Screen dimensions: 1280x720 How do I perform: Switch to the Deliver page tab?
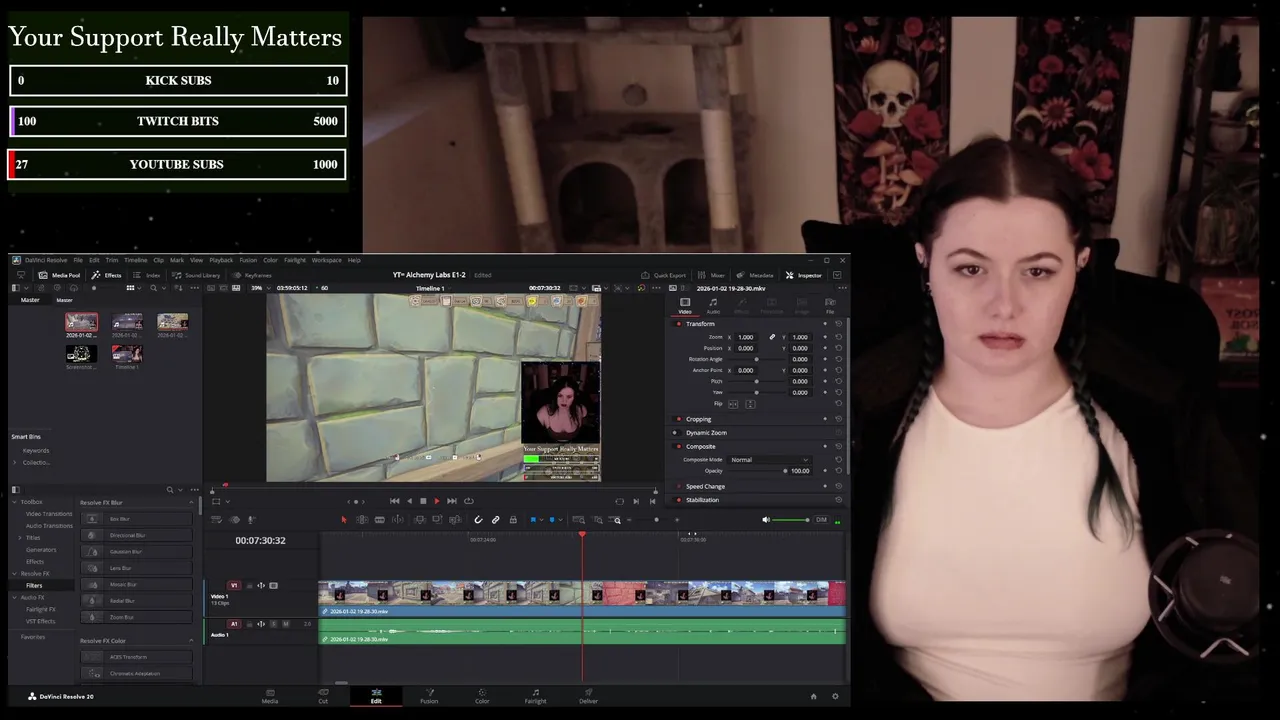(588, 696)
